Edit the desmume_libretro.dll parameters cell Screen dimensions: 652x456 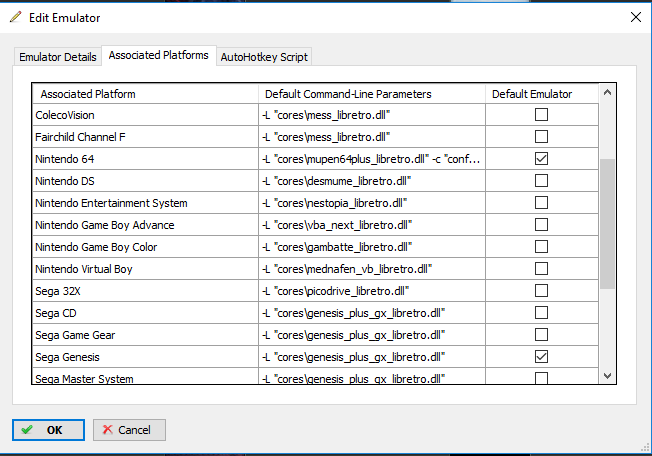(x=372, y=181)
